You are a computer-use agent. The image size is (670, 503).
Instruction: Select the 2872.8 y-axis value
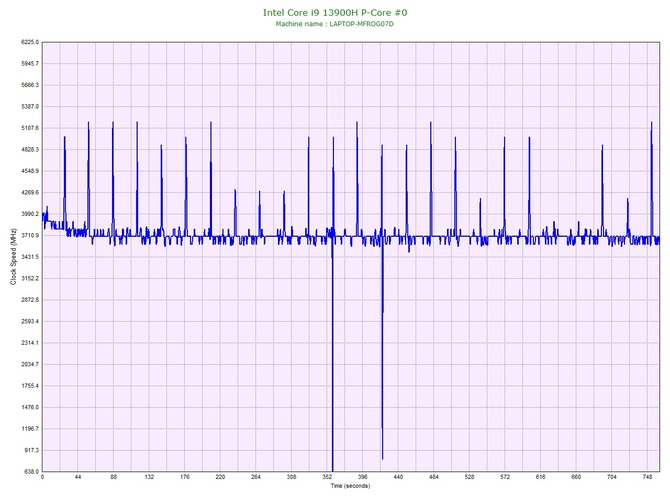30,300
